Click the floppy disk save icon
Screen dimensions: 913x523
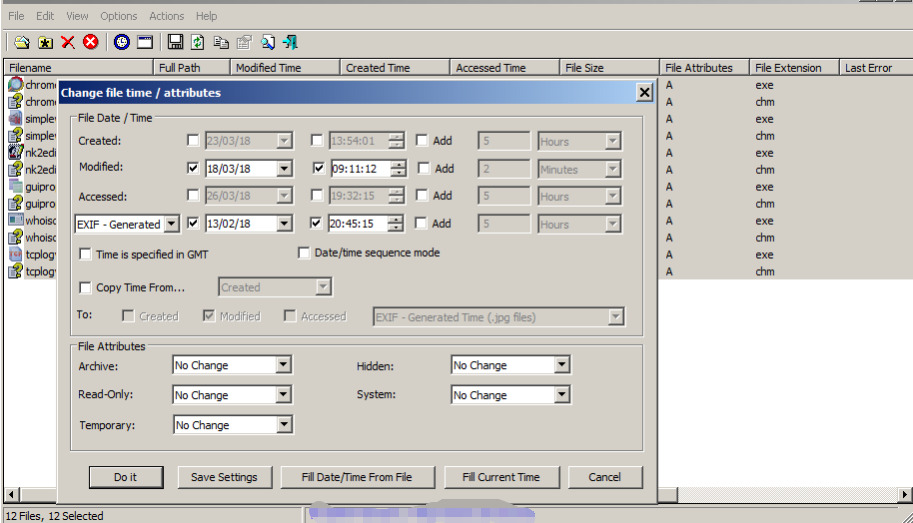tap(175, 42)
